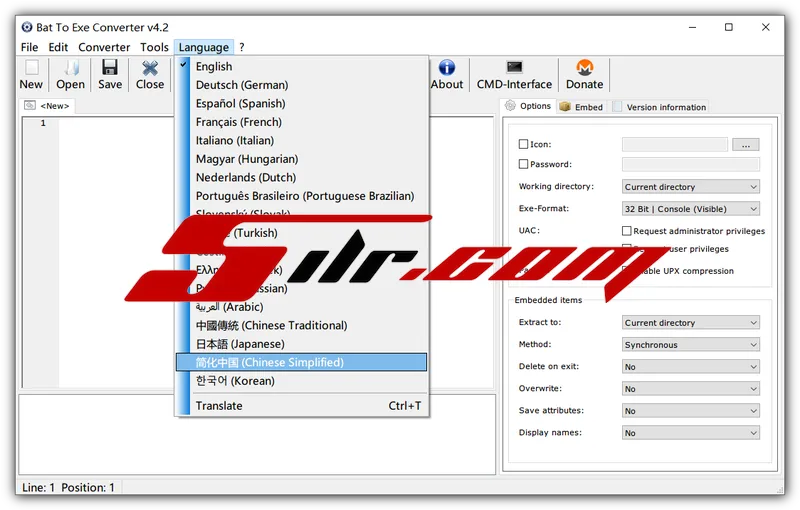800x510 pixels.
Task: Expand the Save attributes dropdown
Action: [x=690, y=411]
